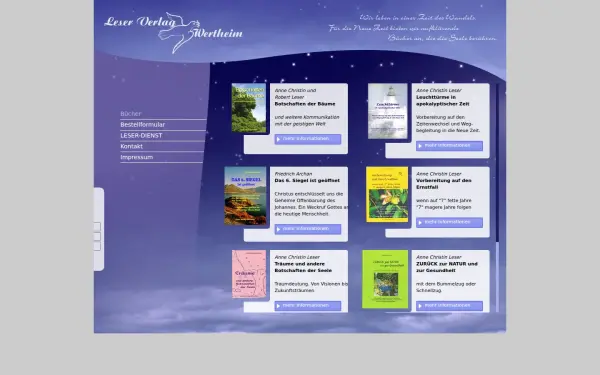The width and height of the screenshot is (600, 375).
Task: Click mehr Informationen for Botschaften der Bäume
Action: [308, 139]
